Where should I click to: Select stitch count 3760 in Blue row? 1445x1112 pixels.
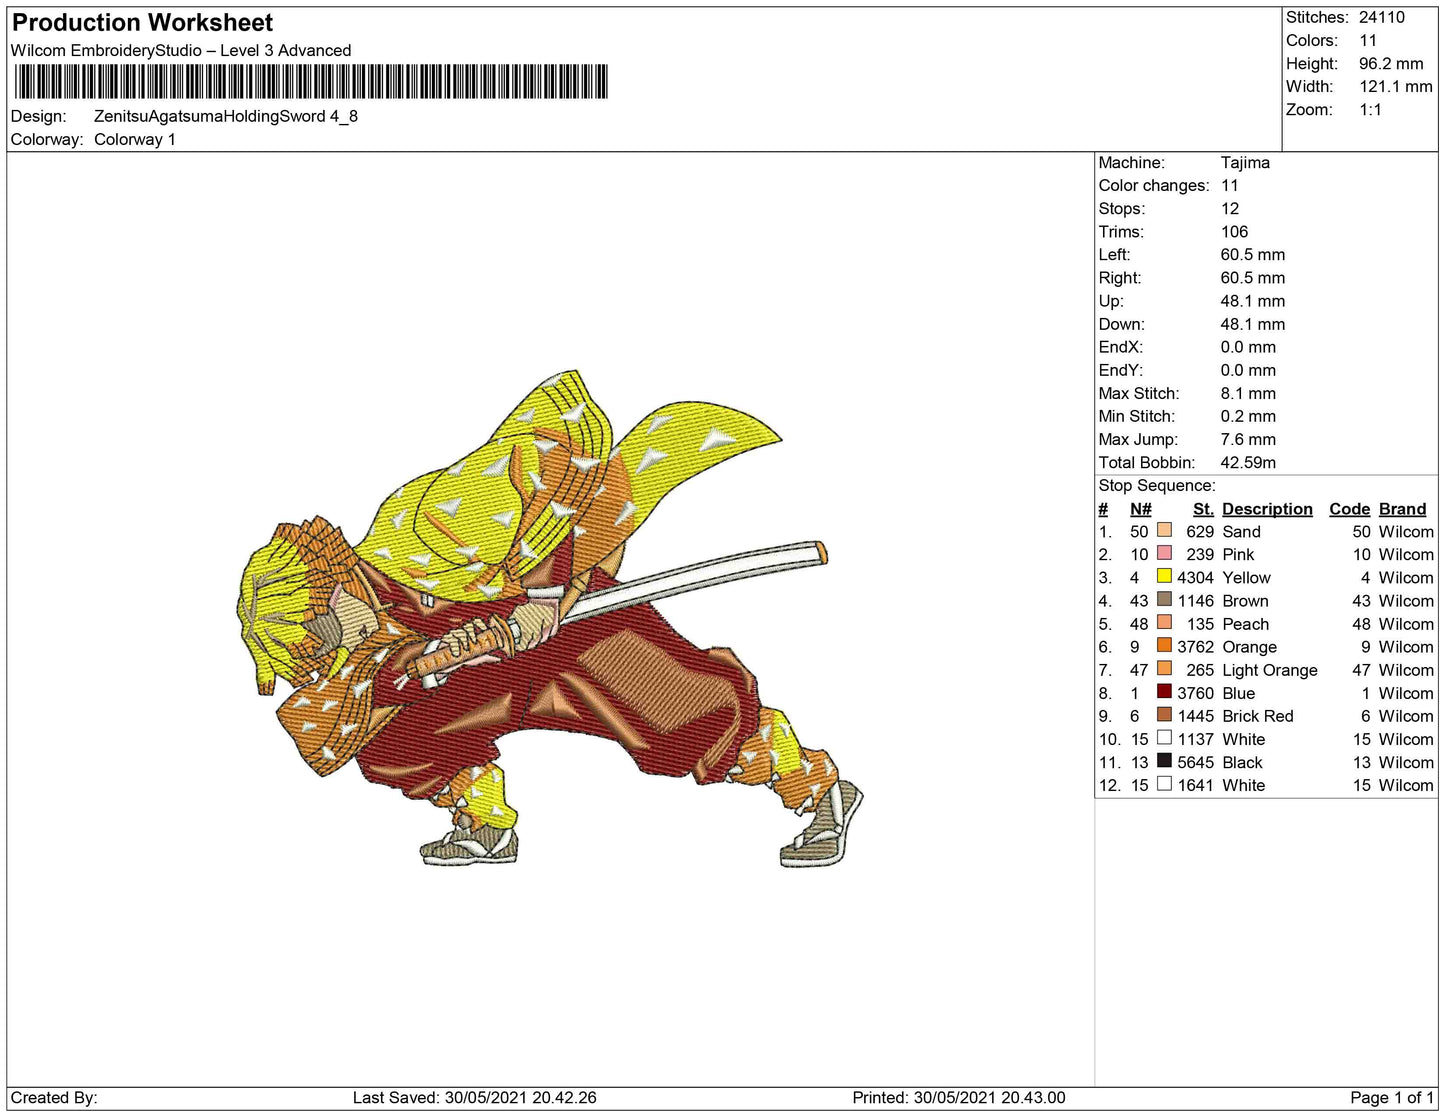pyautogui.click(x=1195, y=693)
